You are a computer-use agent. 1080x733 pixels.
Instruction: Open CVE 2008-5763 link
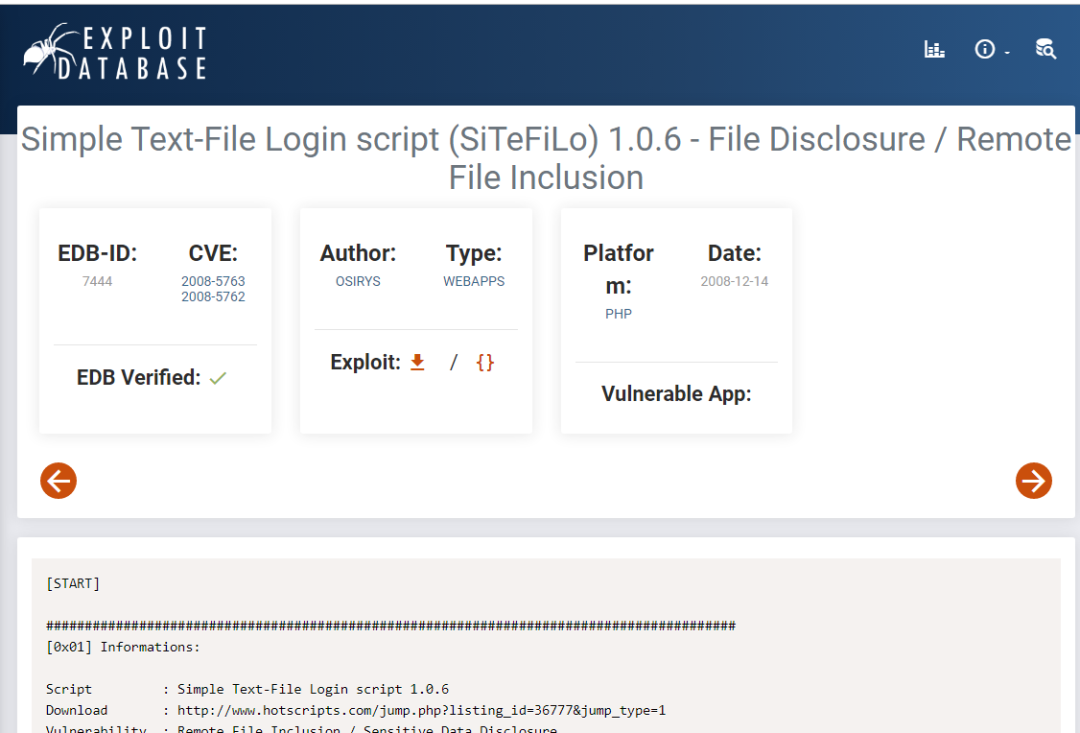click(x=213, y=281)
